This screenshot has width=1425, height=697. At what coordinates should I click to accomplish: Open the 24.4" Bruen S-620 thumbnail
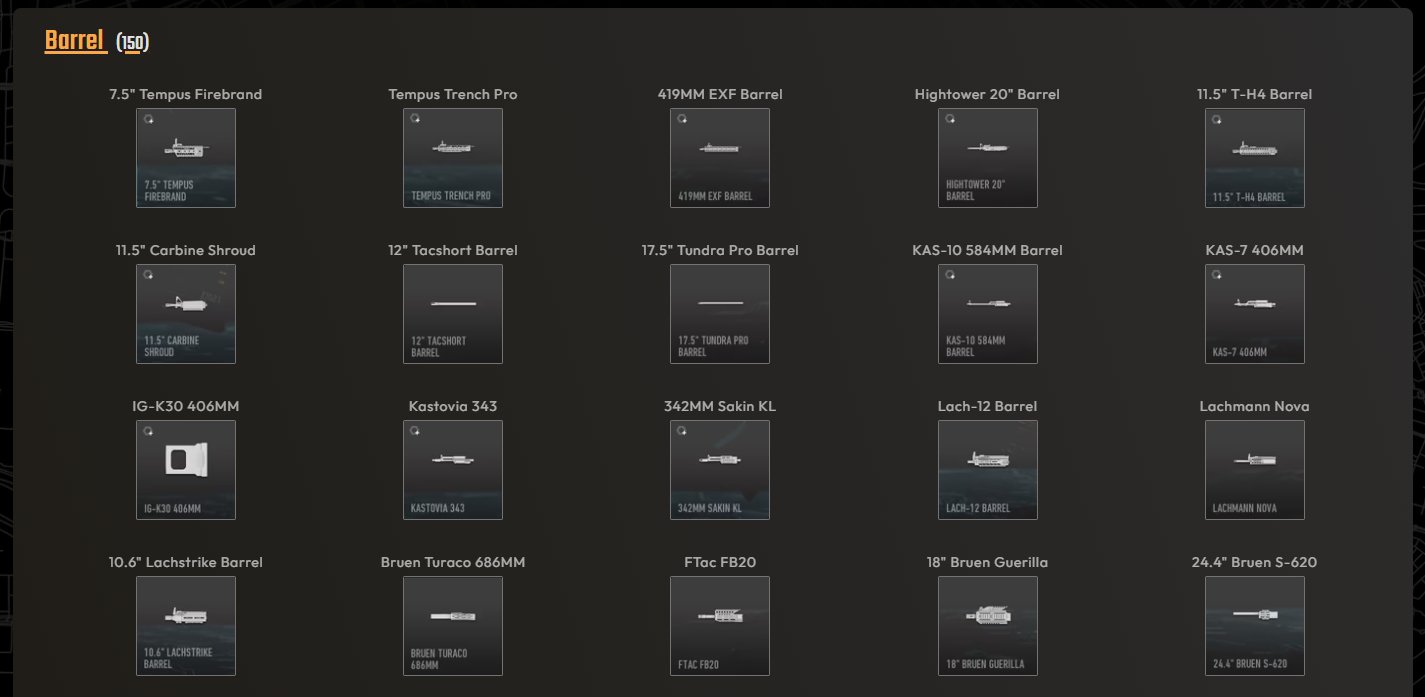[1255, 626]
